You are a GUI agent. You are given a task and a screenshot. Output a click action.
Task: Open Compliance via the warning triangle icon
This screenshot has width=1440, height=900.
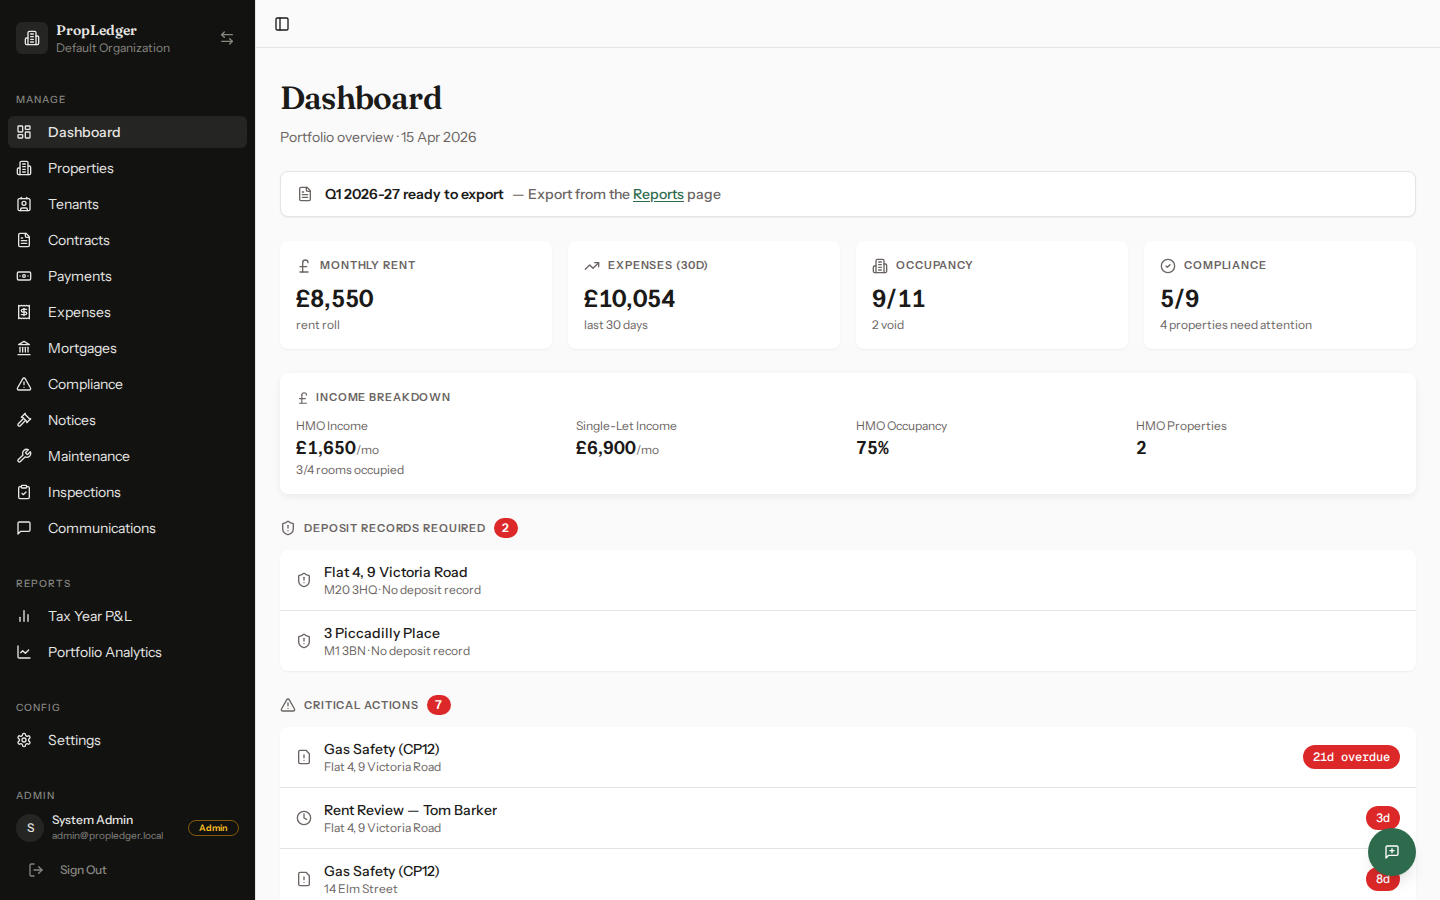tap(24, 383)
